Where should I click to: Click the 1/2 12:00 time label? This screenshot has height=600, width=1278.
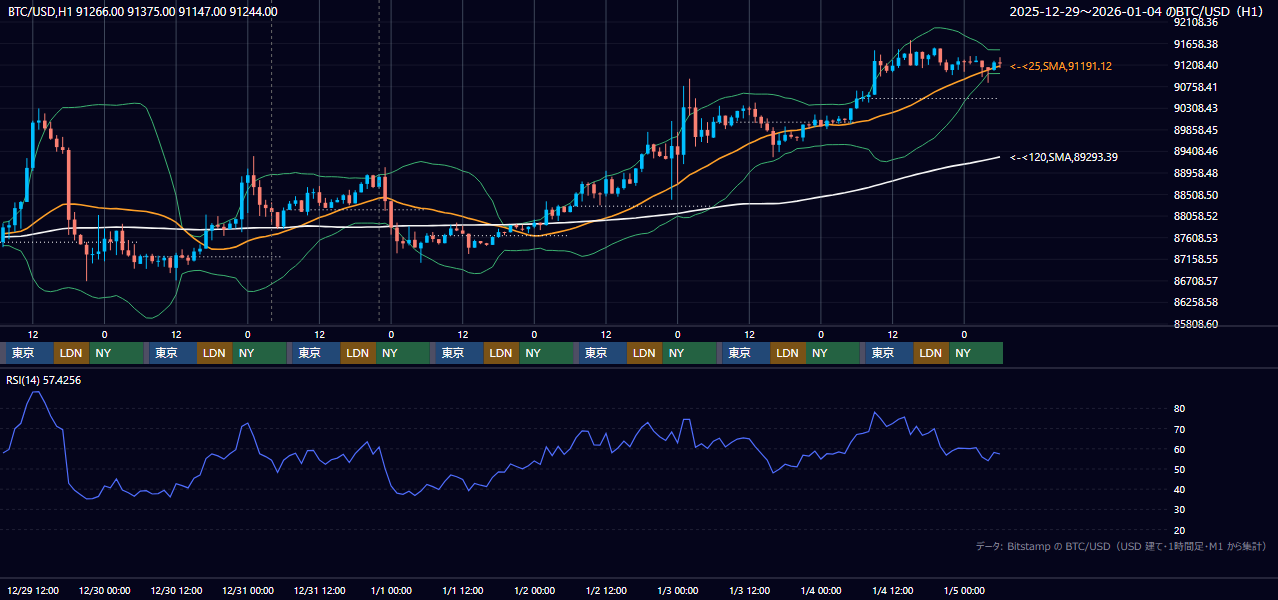[606, 591]
